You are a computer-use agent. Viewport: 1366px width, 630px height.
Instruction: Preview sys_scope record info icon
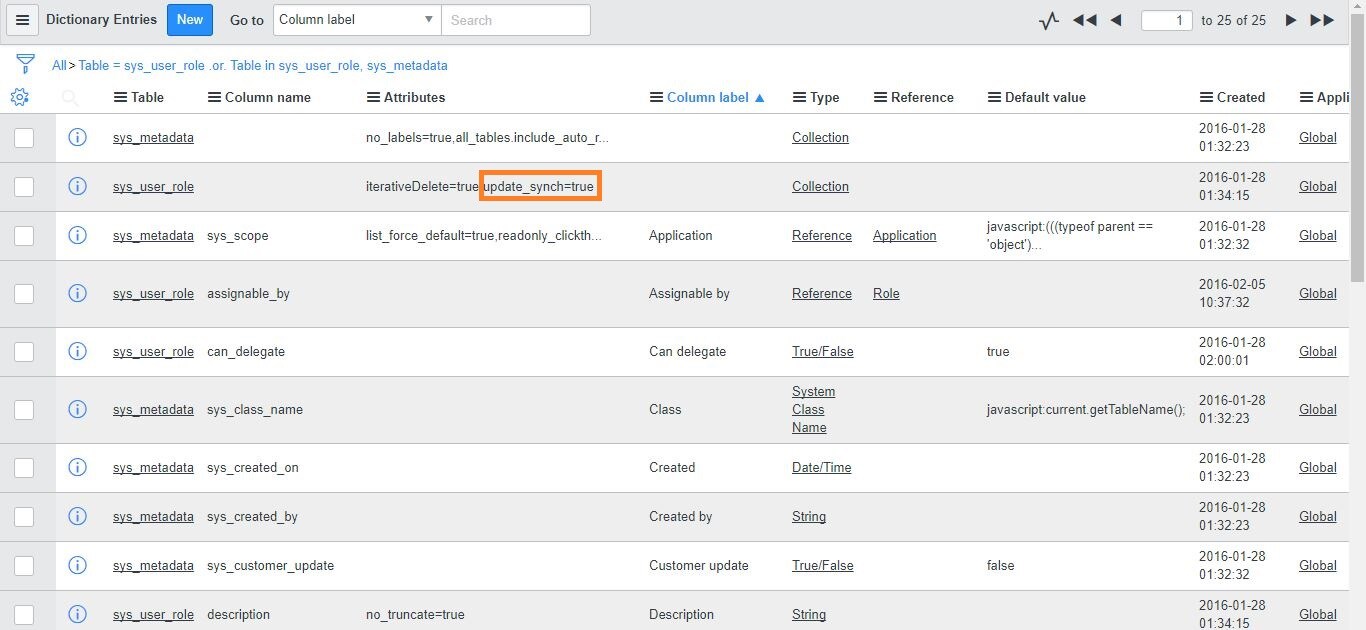point(77,235)
